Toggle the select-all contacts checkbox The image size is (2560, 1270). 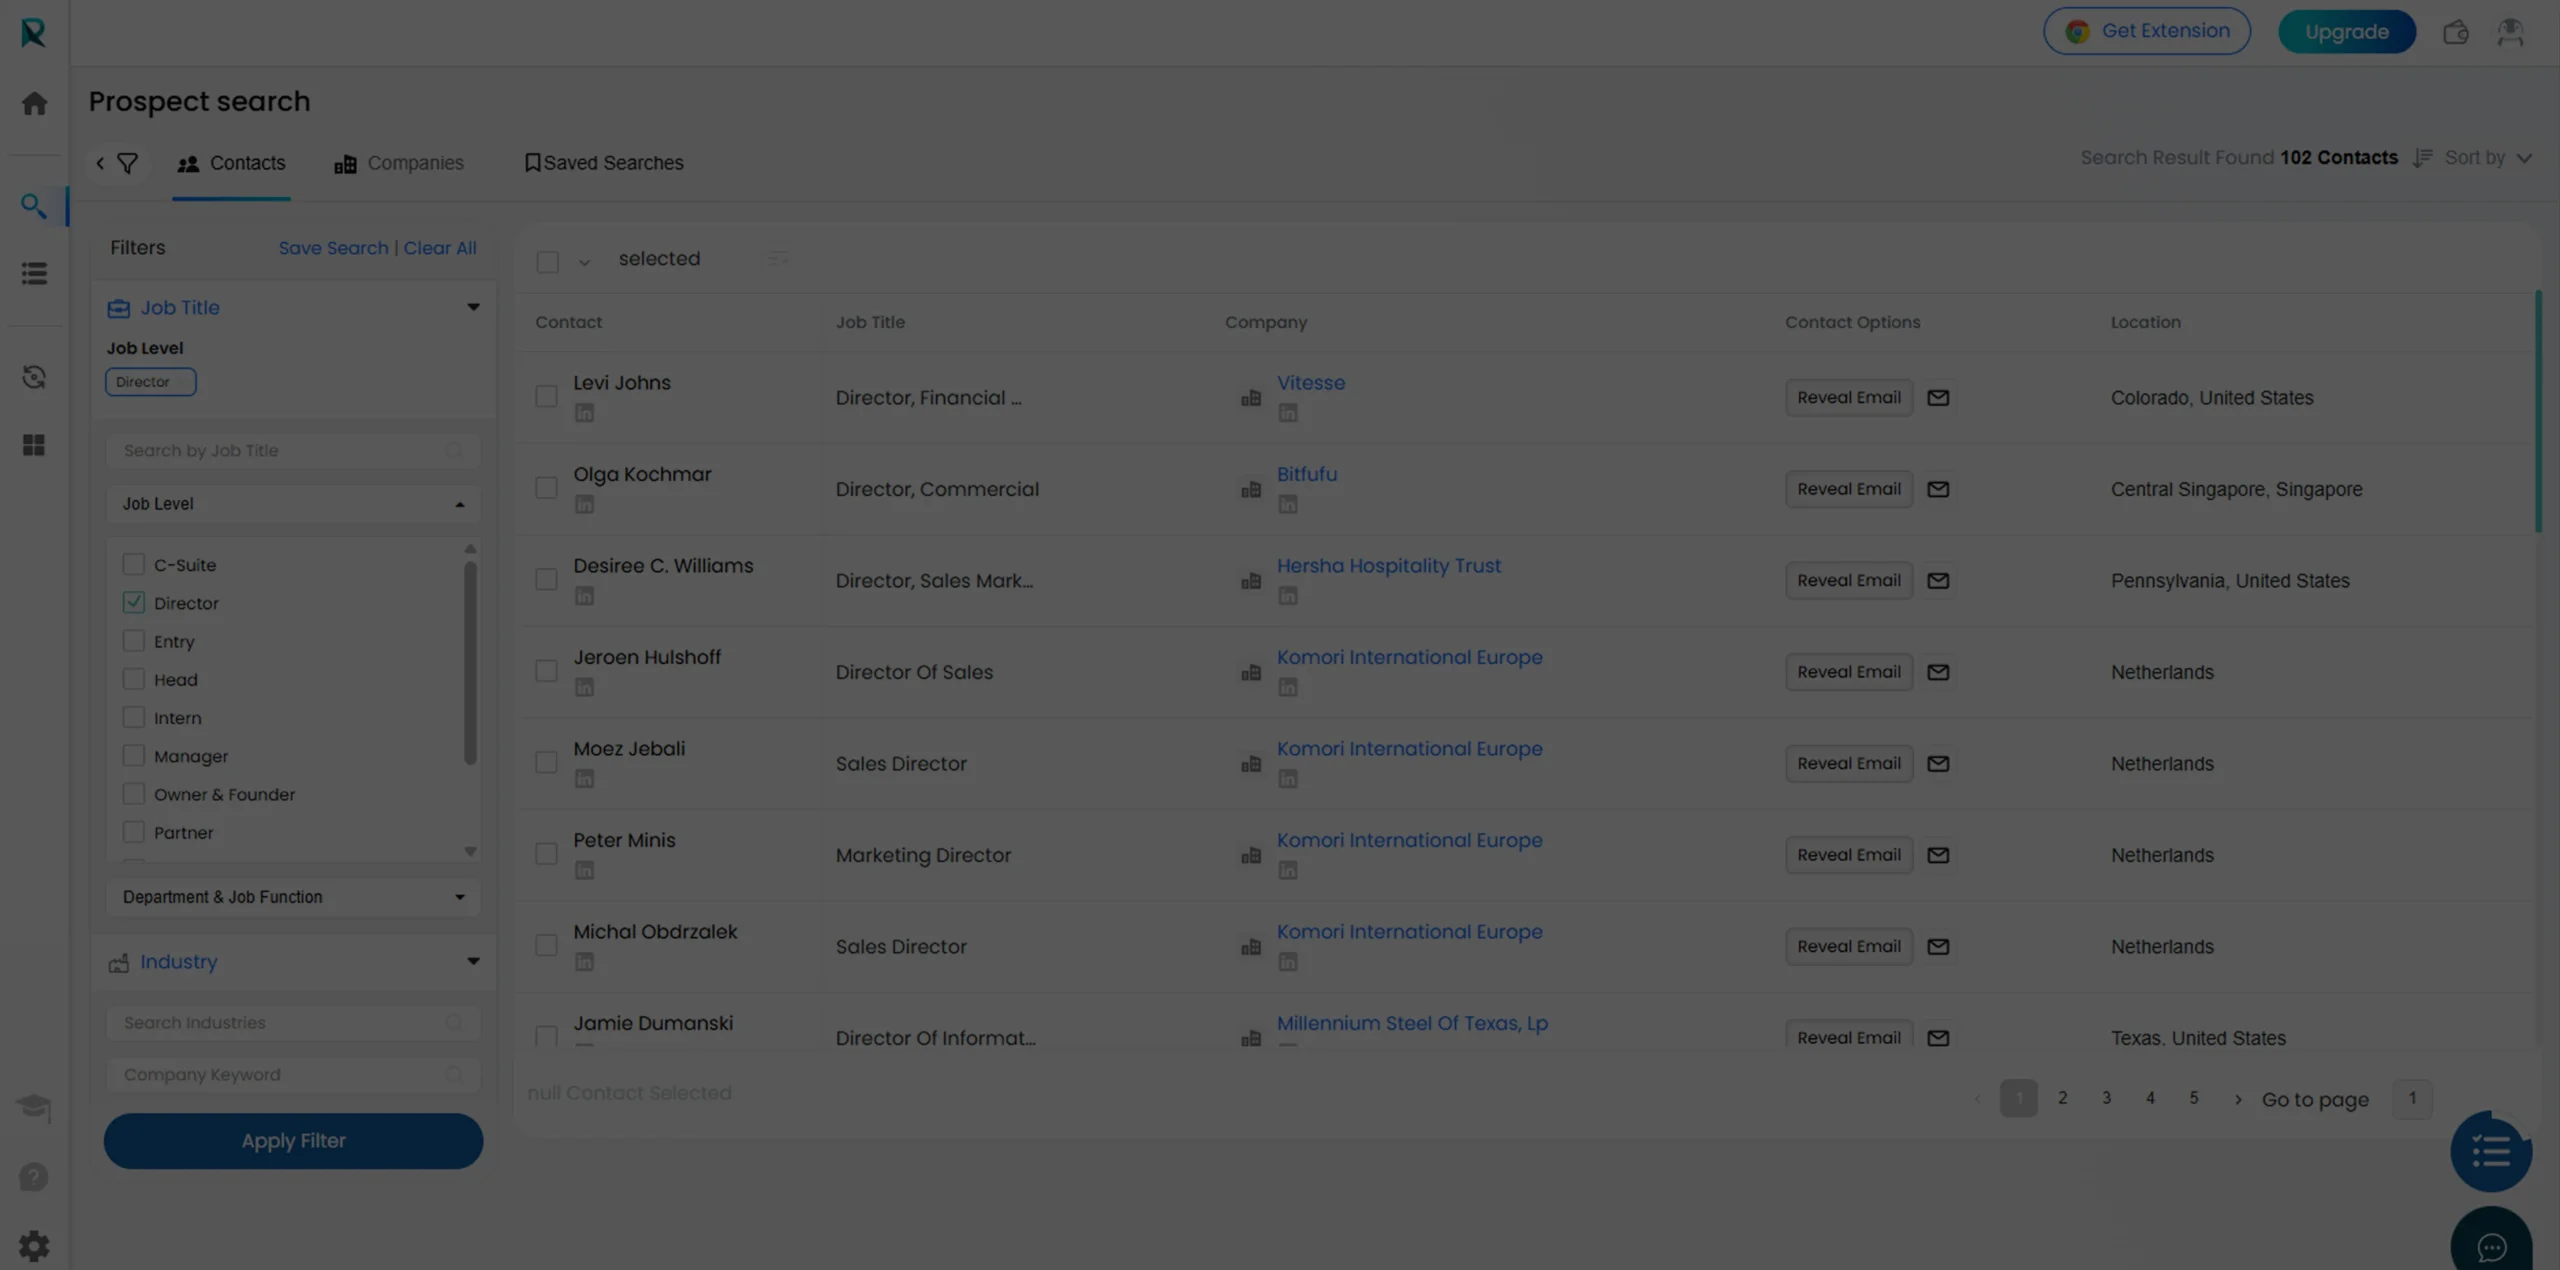click(547, 262)
